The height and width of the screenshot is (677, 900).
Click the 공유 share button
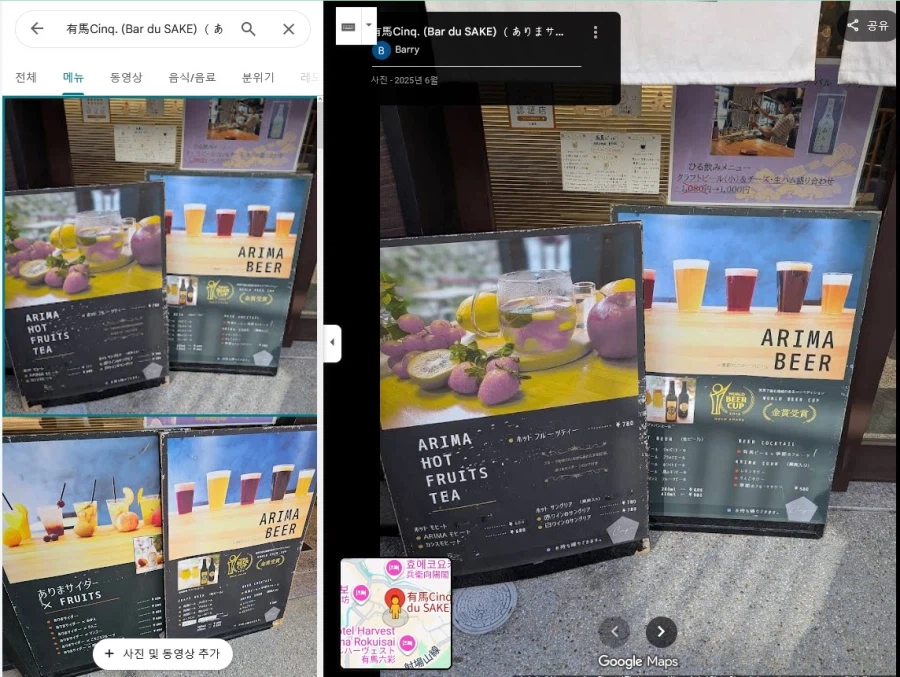(868, 26)
